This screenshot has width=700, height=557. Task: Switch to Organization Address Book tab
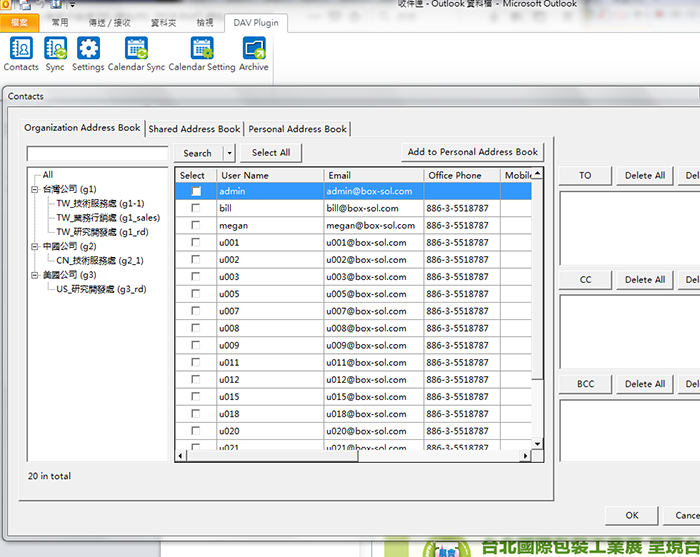82,128
